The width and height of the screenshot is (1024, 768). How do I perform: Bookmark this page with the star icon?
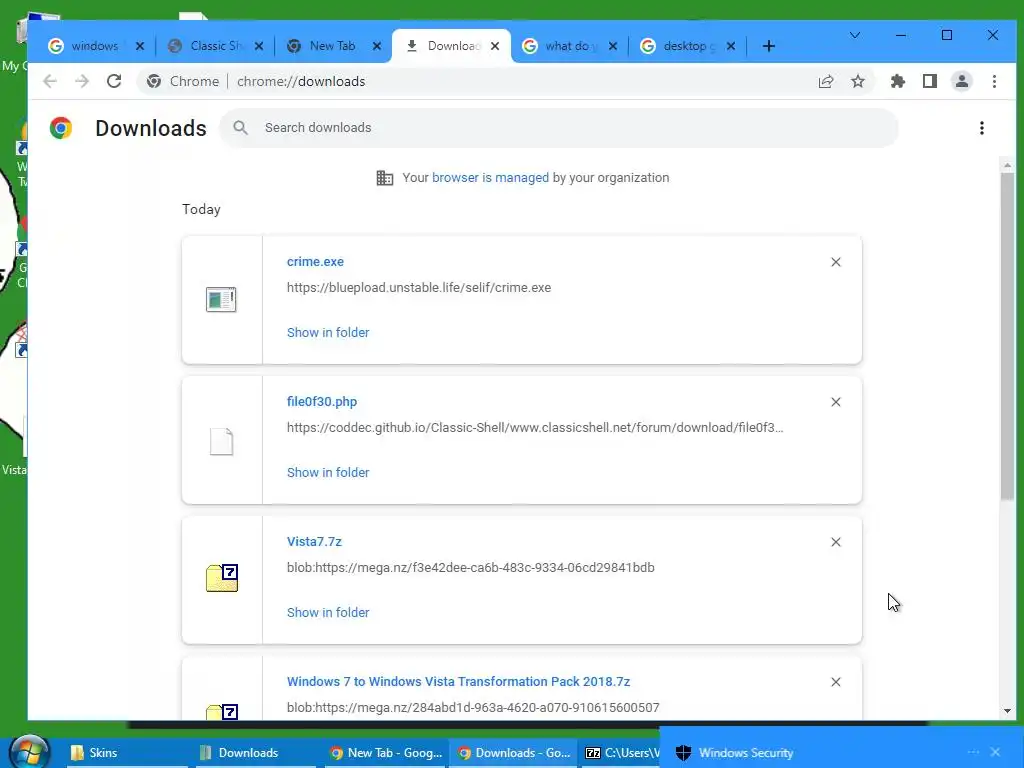857,81
